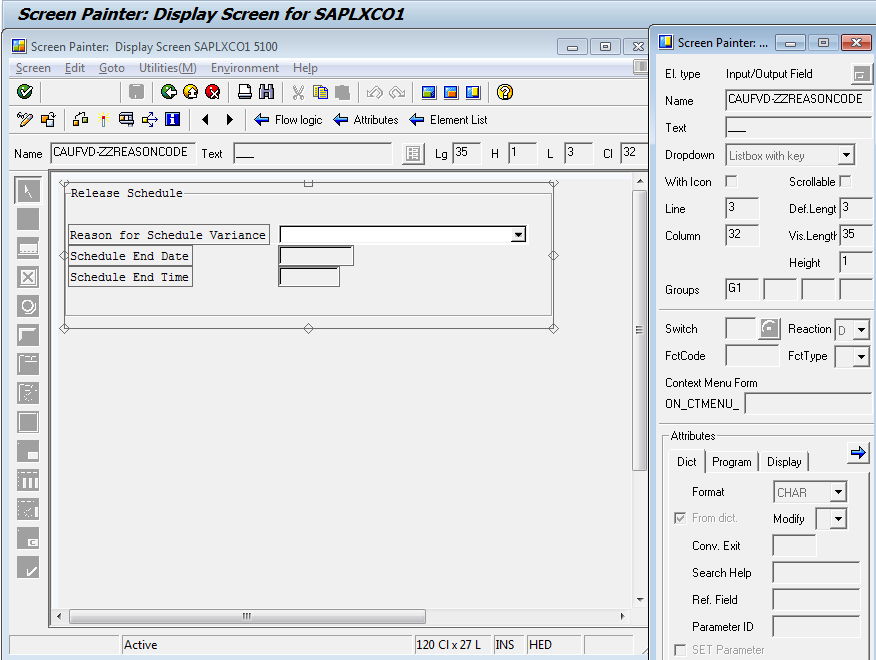
Task: Click the Element List button
Action: tap(449, 120)
